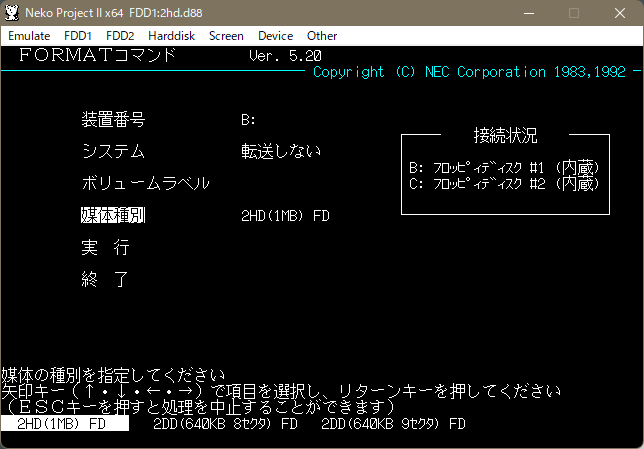
Task: Select the システム item
Action: [x=113, y=151]
